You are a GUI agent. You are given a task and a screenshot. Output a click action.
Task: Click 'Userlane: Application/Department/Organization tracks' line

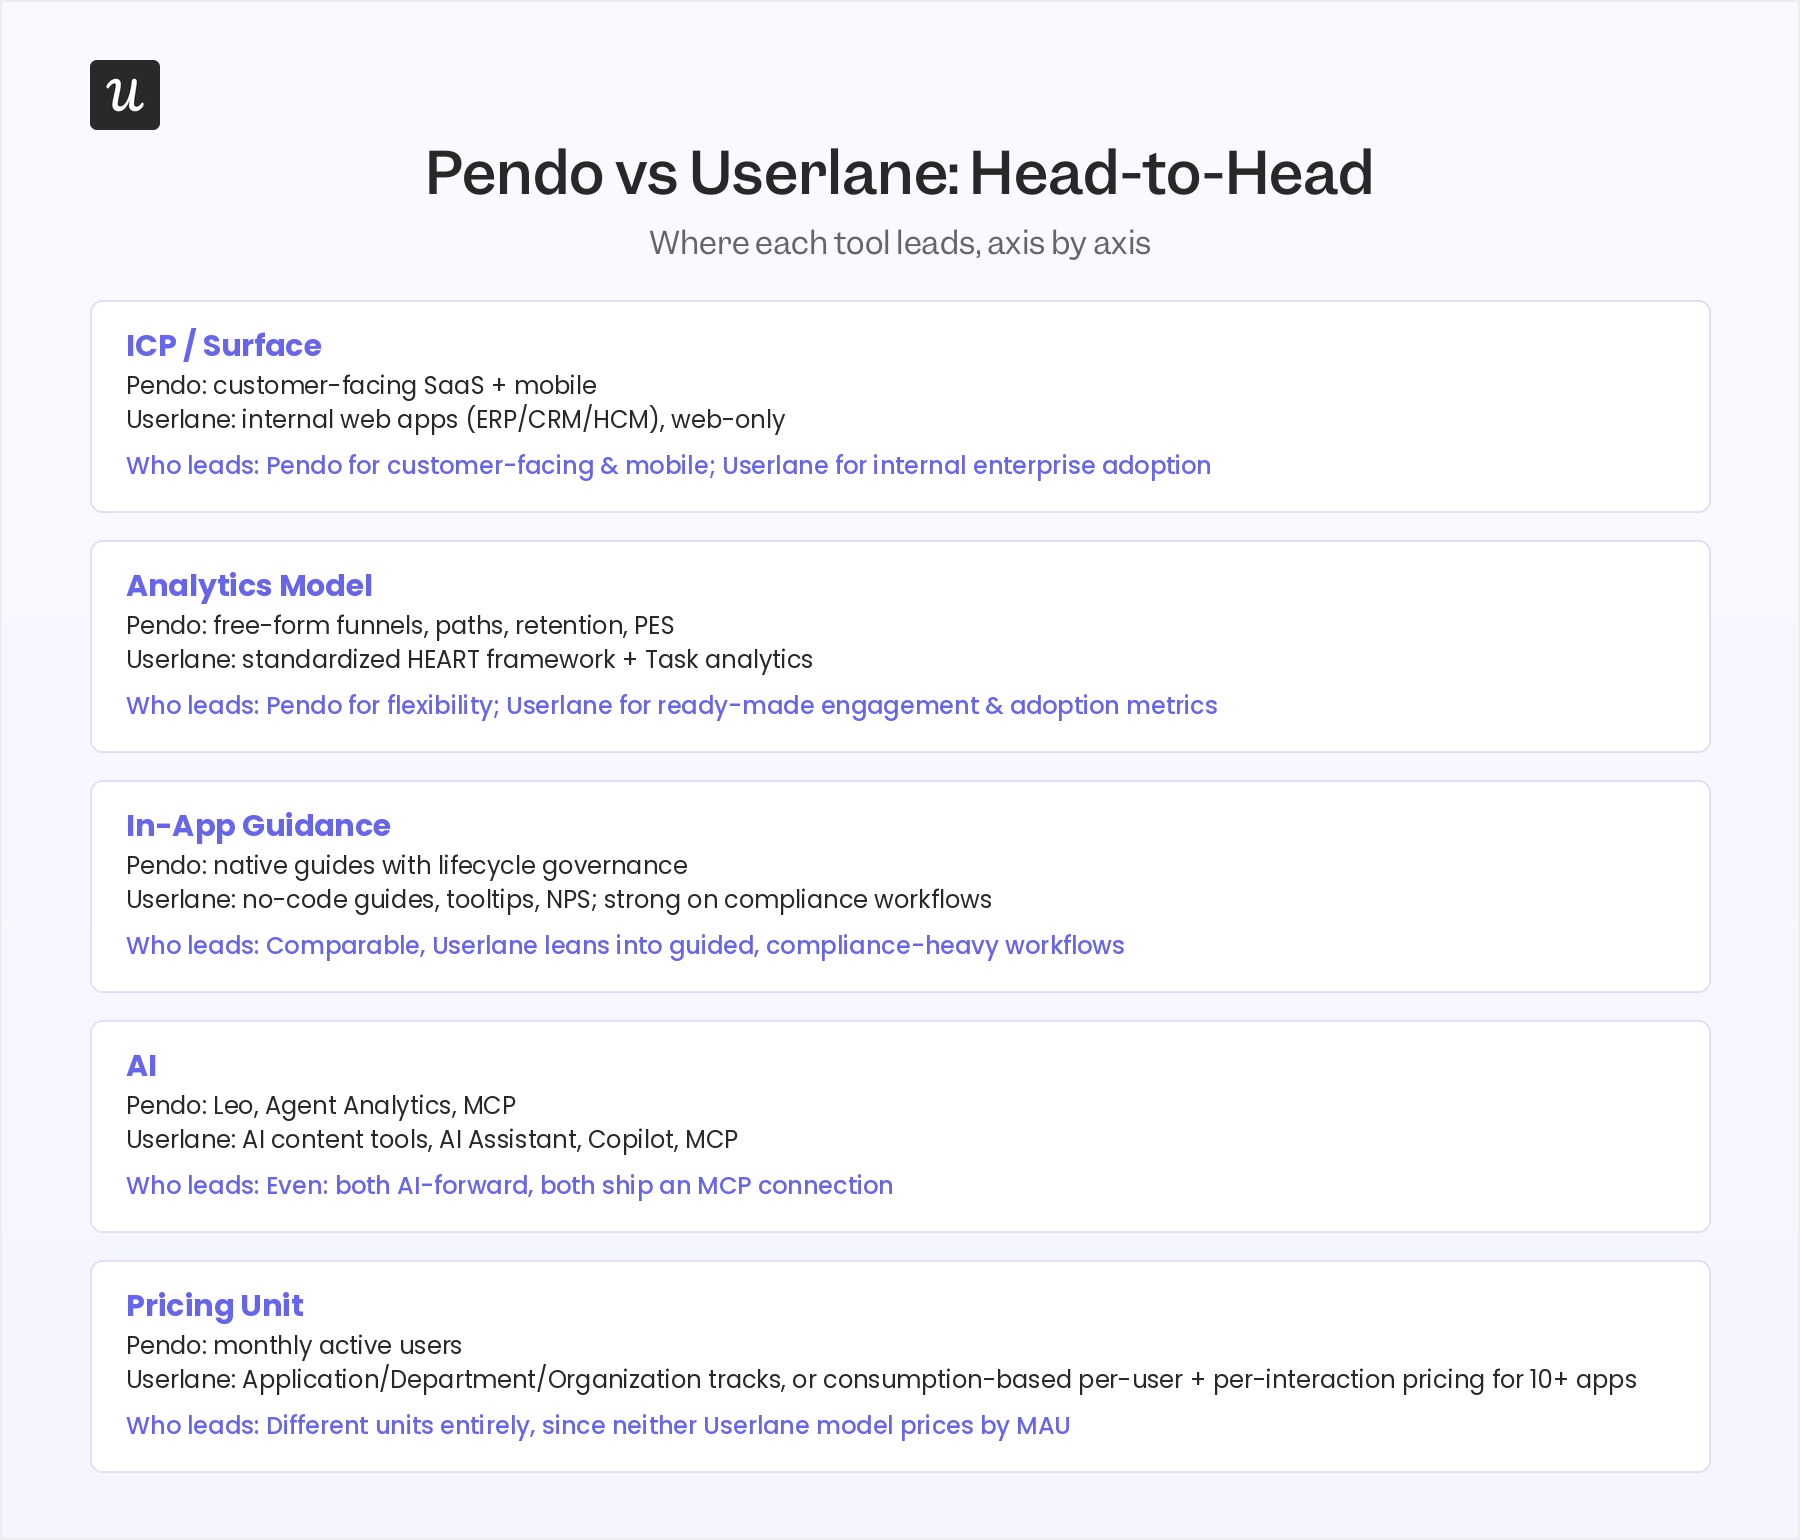[881, 1379]
